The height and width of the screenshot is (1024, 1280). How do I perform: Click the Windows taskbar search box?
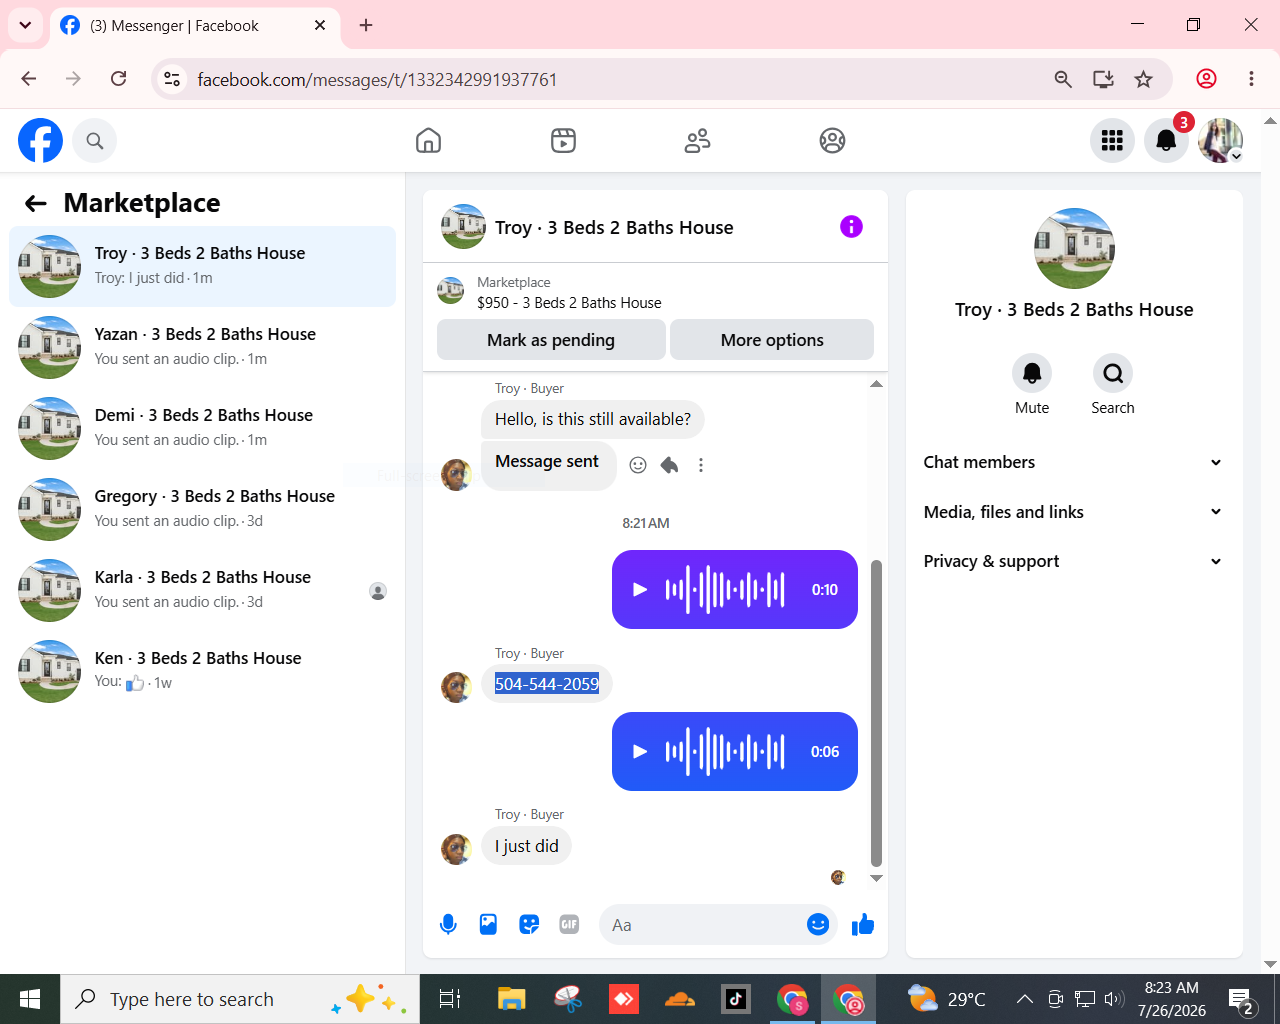[240, 999]
